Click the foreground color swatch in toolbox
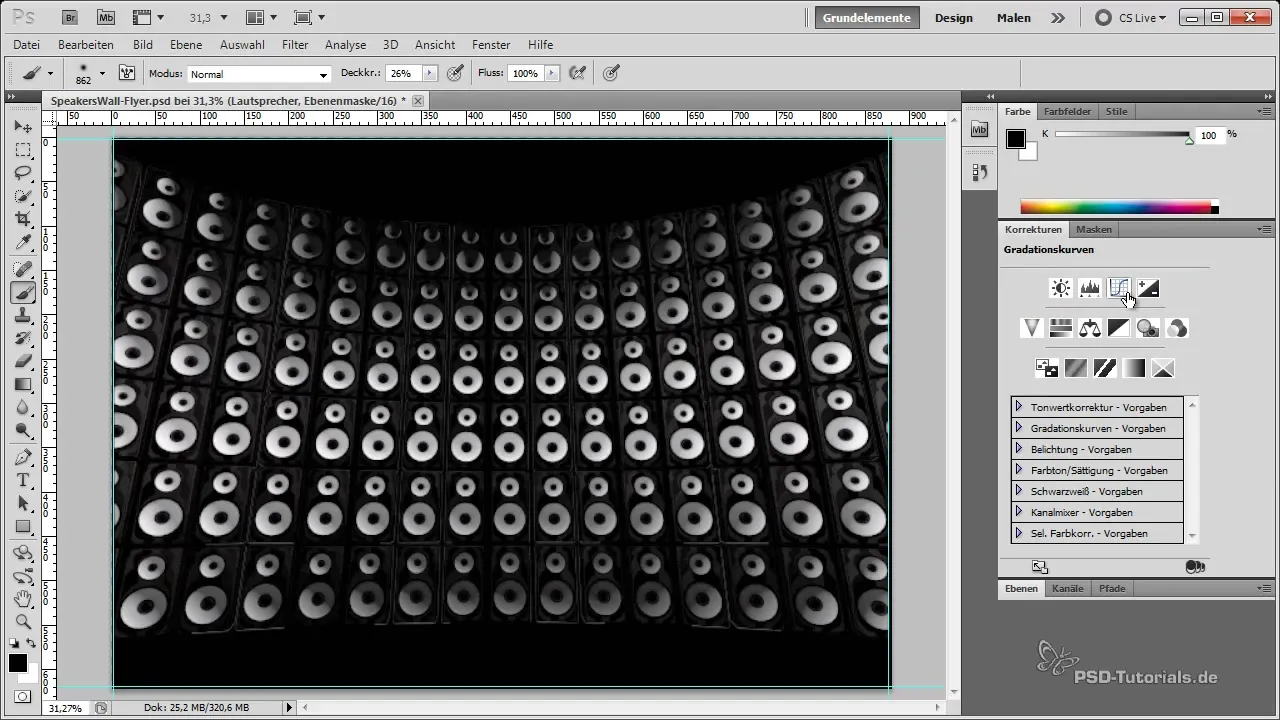Viewport: 1280px width, 720px height. (18, 663)
